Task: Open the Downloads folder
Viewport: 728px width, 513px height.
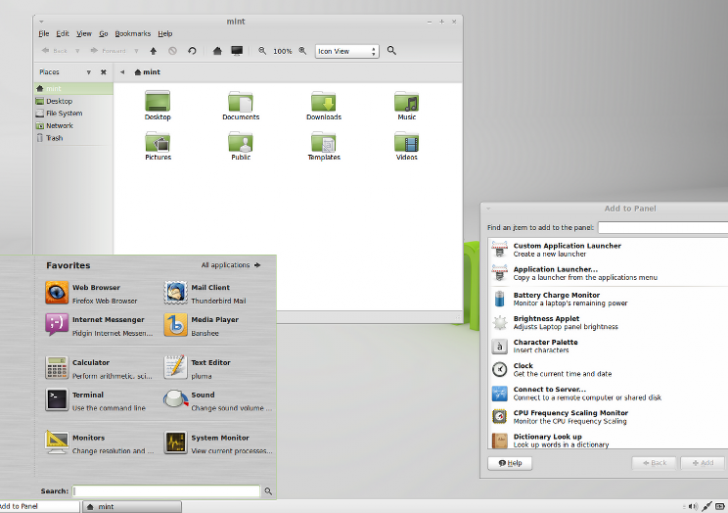Action: [323, 104]
